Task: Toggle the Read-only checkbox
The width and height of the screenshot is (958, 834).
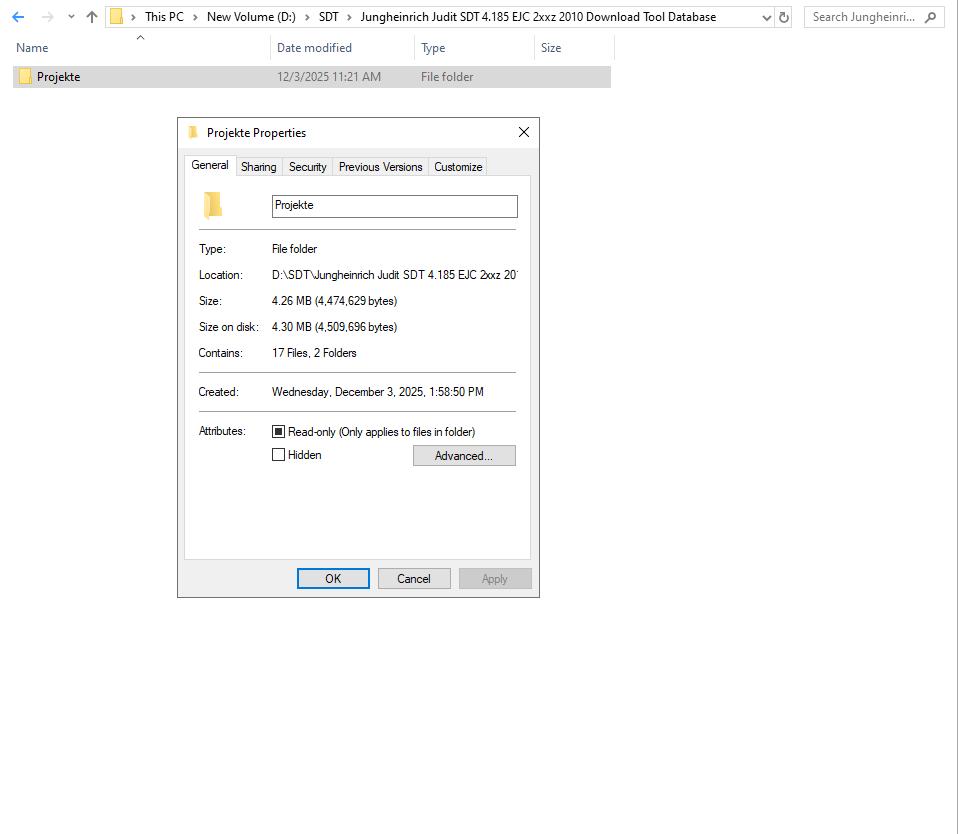Action: [279, 432]
